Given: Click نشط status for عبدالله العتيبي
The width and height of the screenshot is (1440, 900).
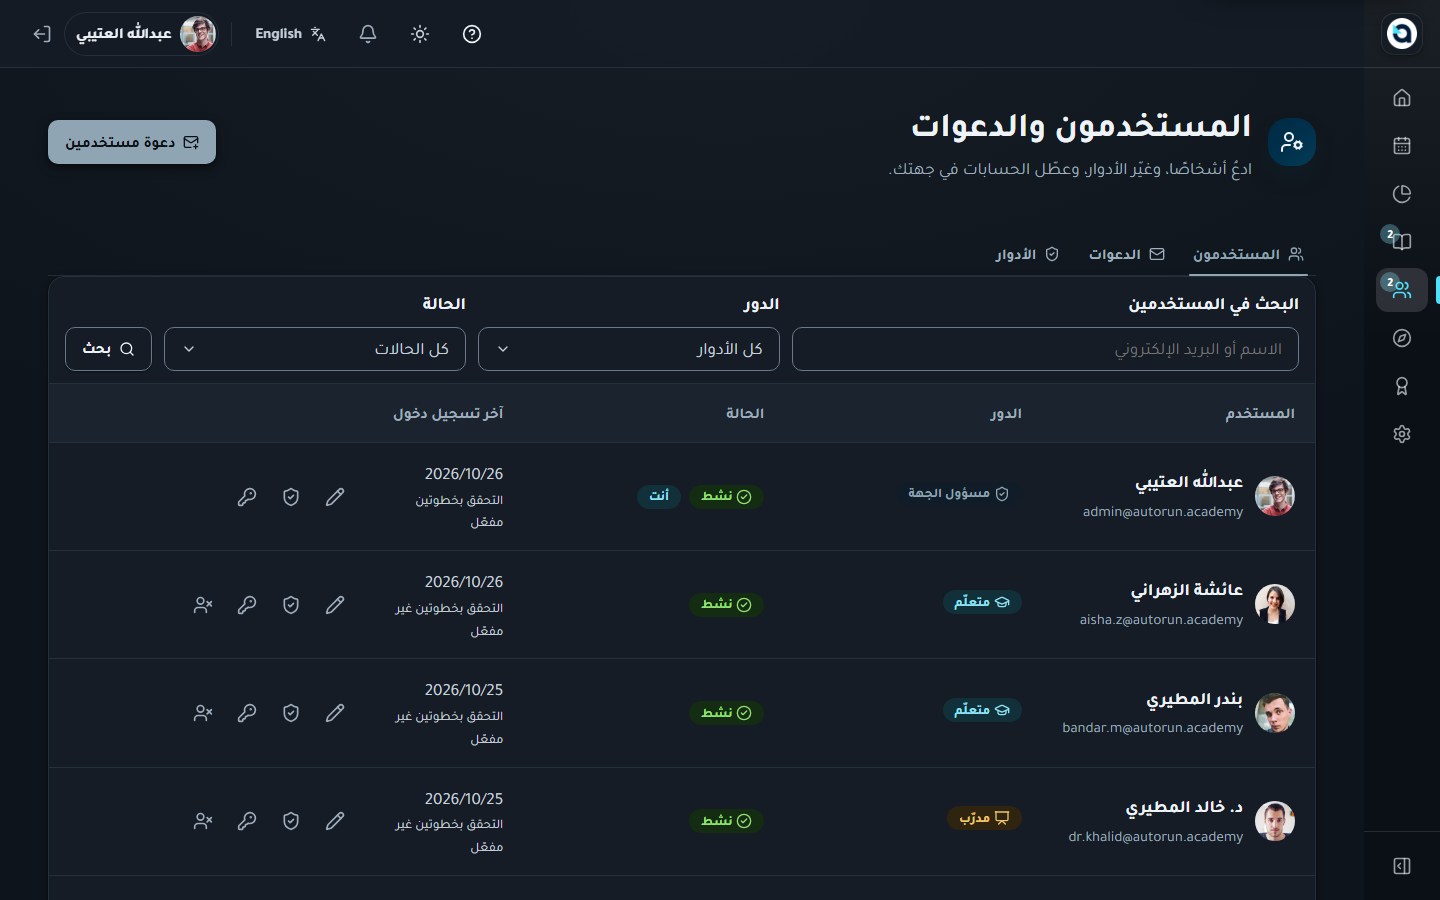Looking at the screenshot, I should (x=726, y=496).
